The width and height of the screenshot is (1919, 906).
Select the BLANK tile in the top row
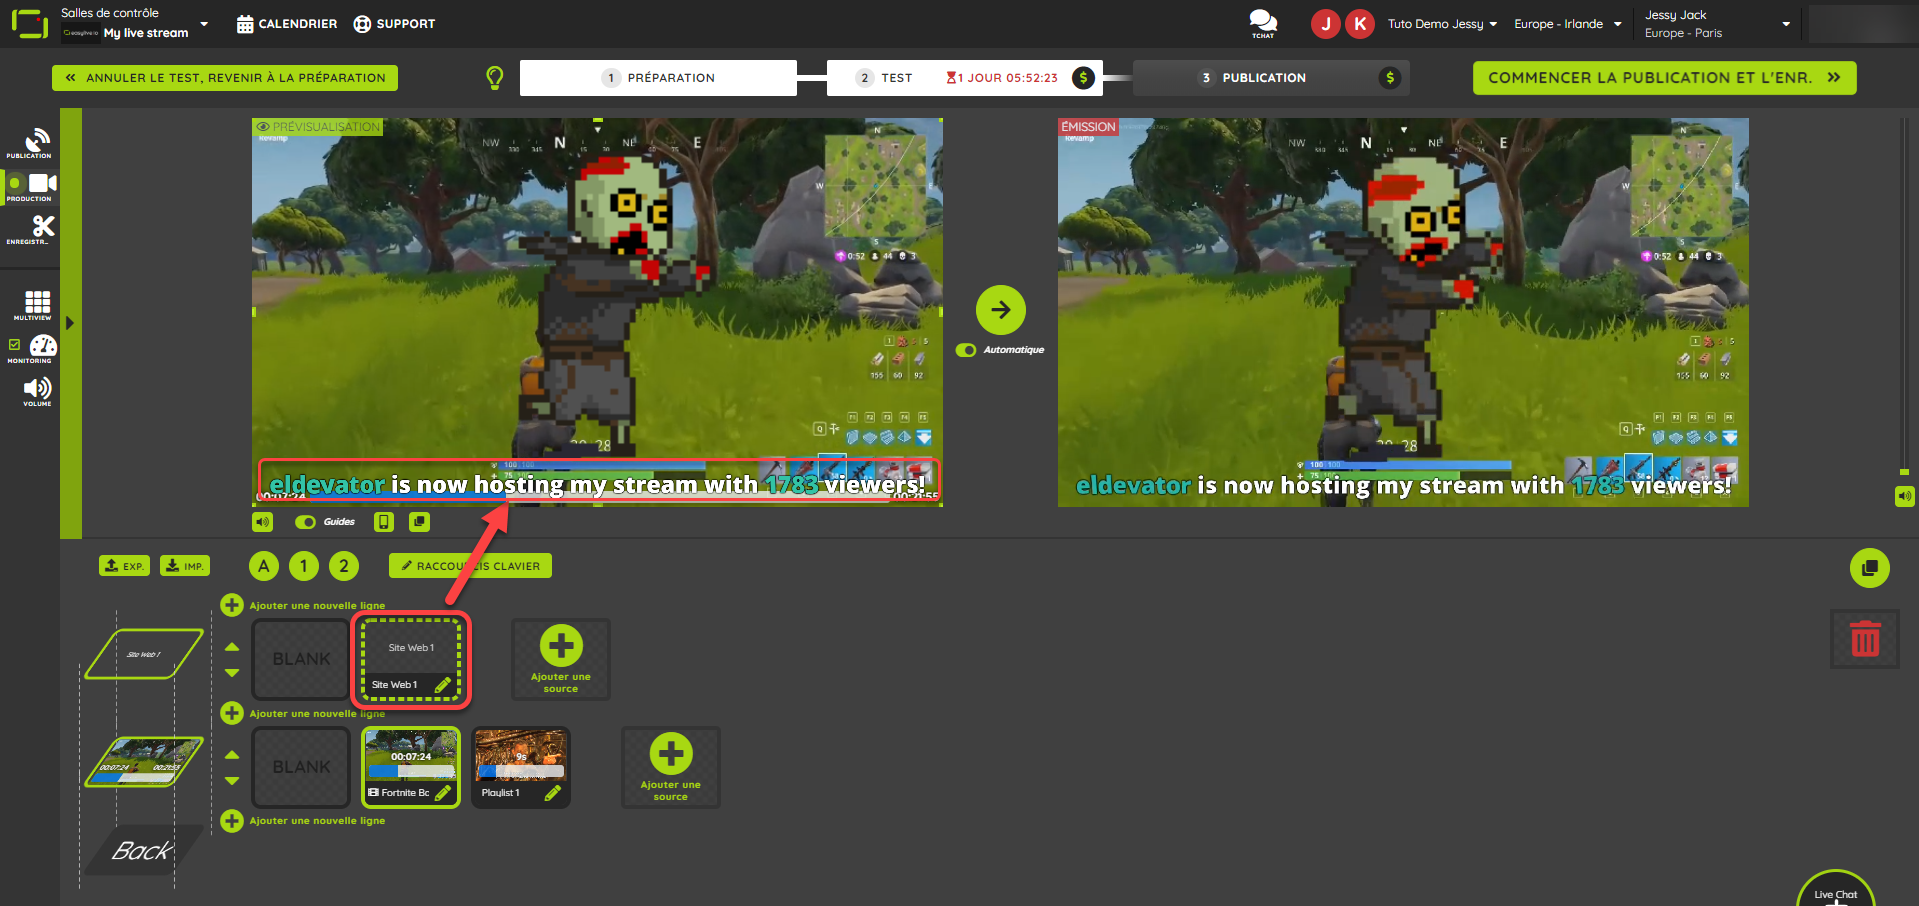tap(301, 659)
